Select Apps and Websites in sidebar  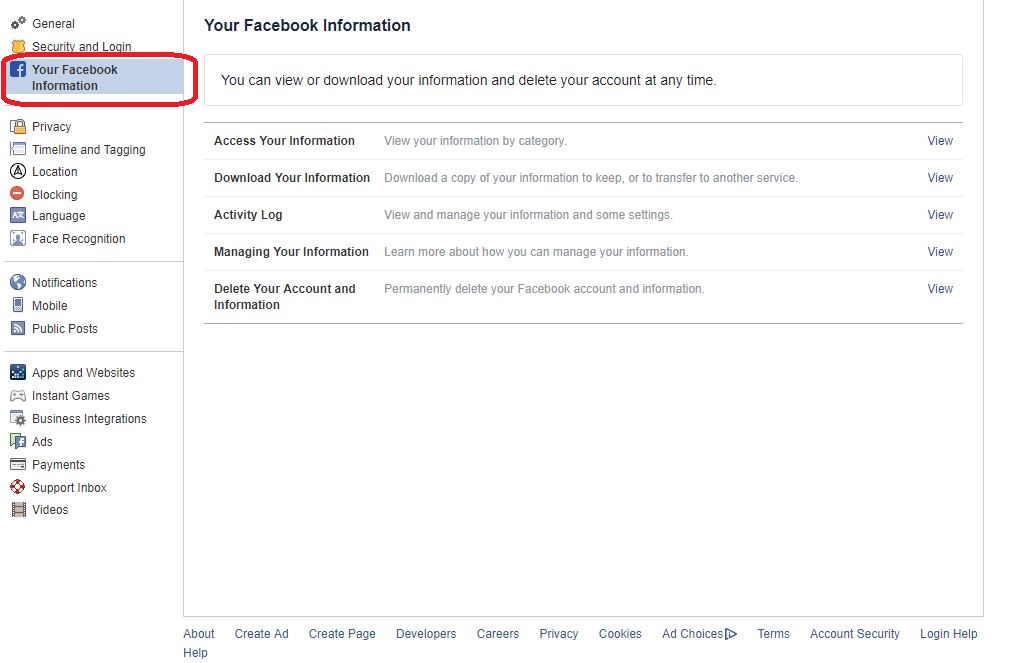[x=83, y=373]
